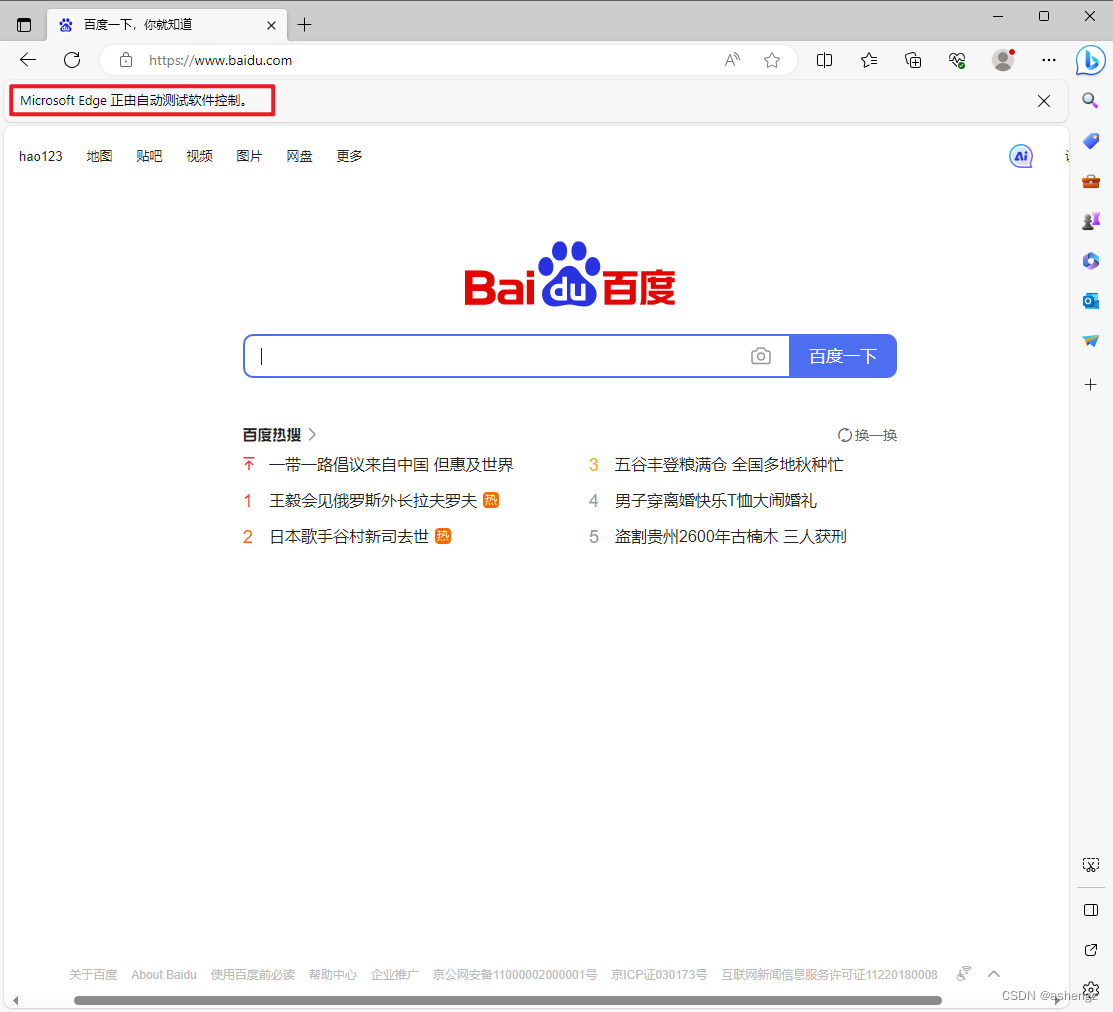Open the Settings and more ellipsis menu

tap(1048, 60)
